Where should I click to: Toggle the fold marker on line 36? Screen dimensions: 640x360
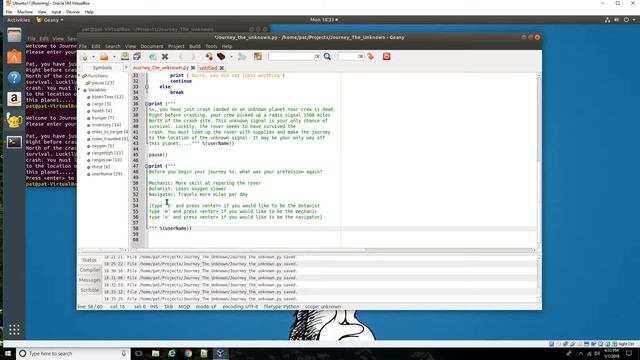[x=147, y=104]
